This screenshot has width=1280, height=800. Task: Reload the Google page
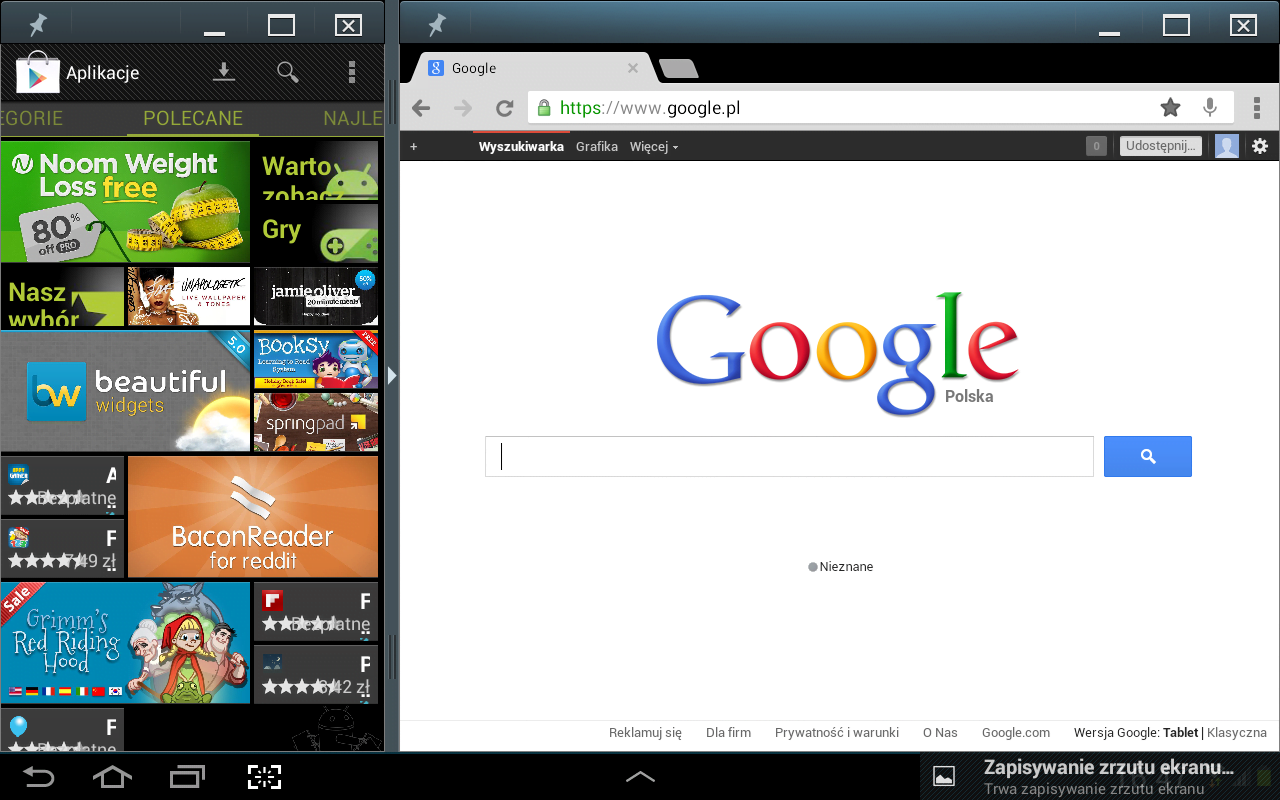[505, 108]
